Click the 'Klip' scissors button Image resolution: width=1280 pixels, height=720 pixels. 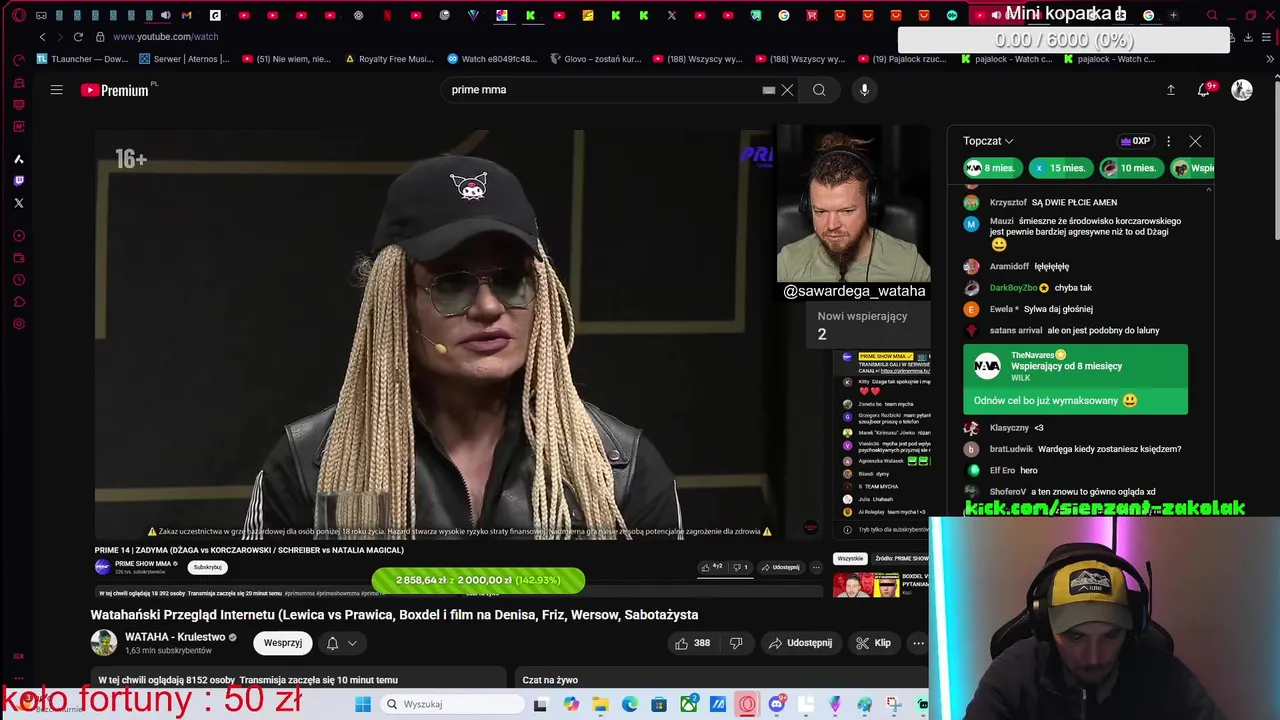pos(873,643)
